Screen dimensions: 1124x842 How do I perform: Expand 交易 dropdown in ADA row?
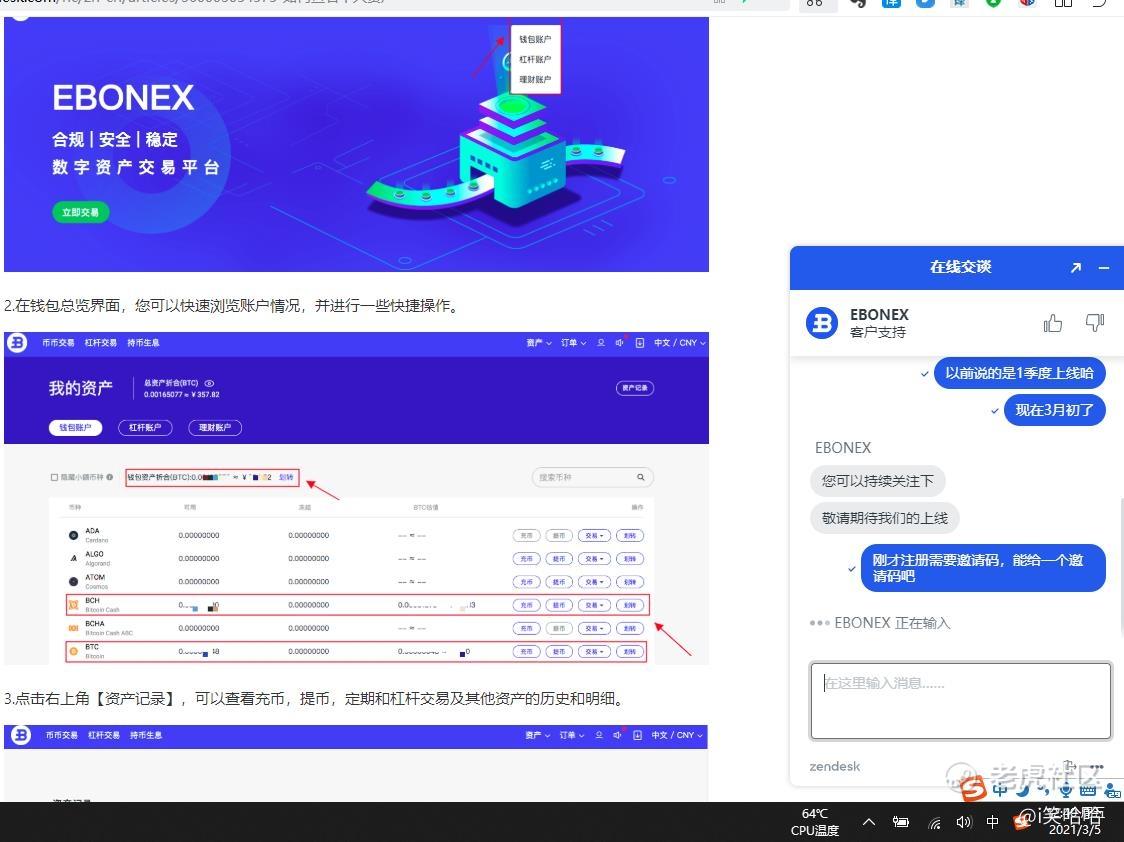tap(594, 535)
